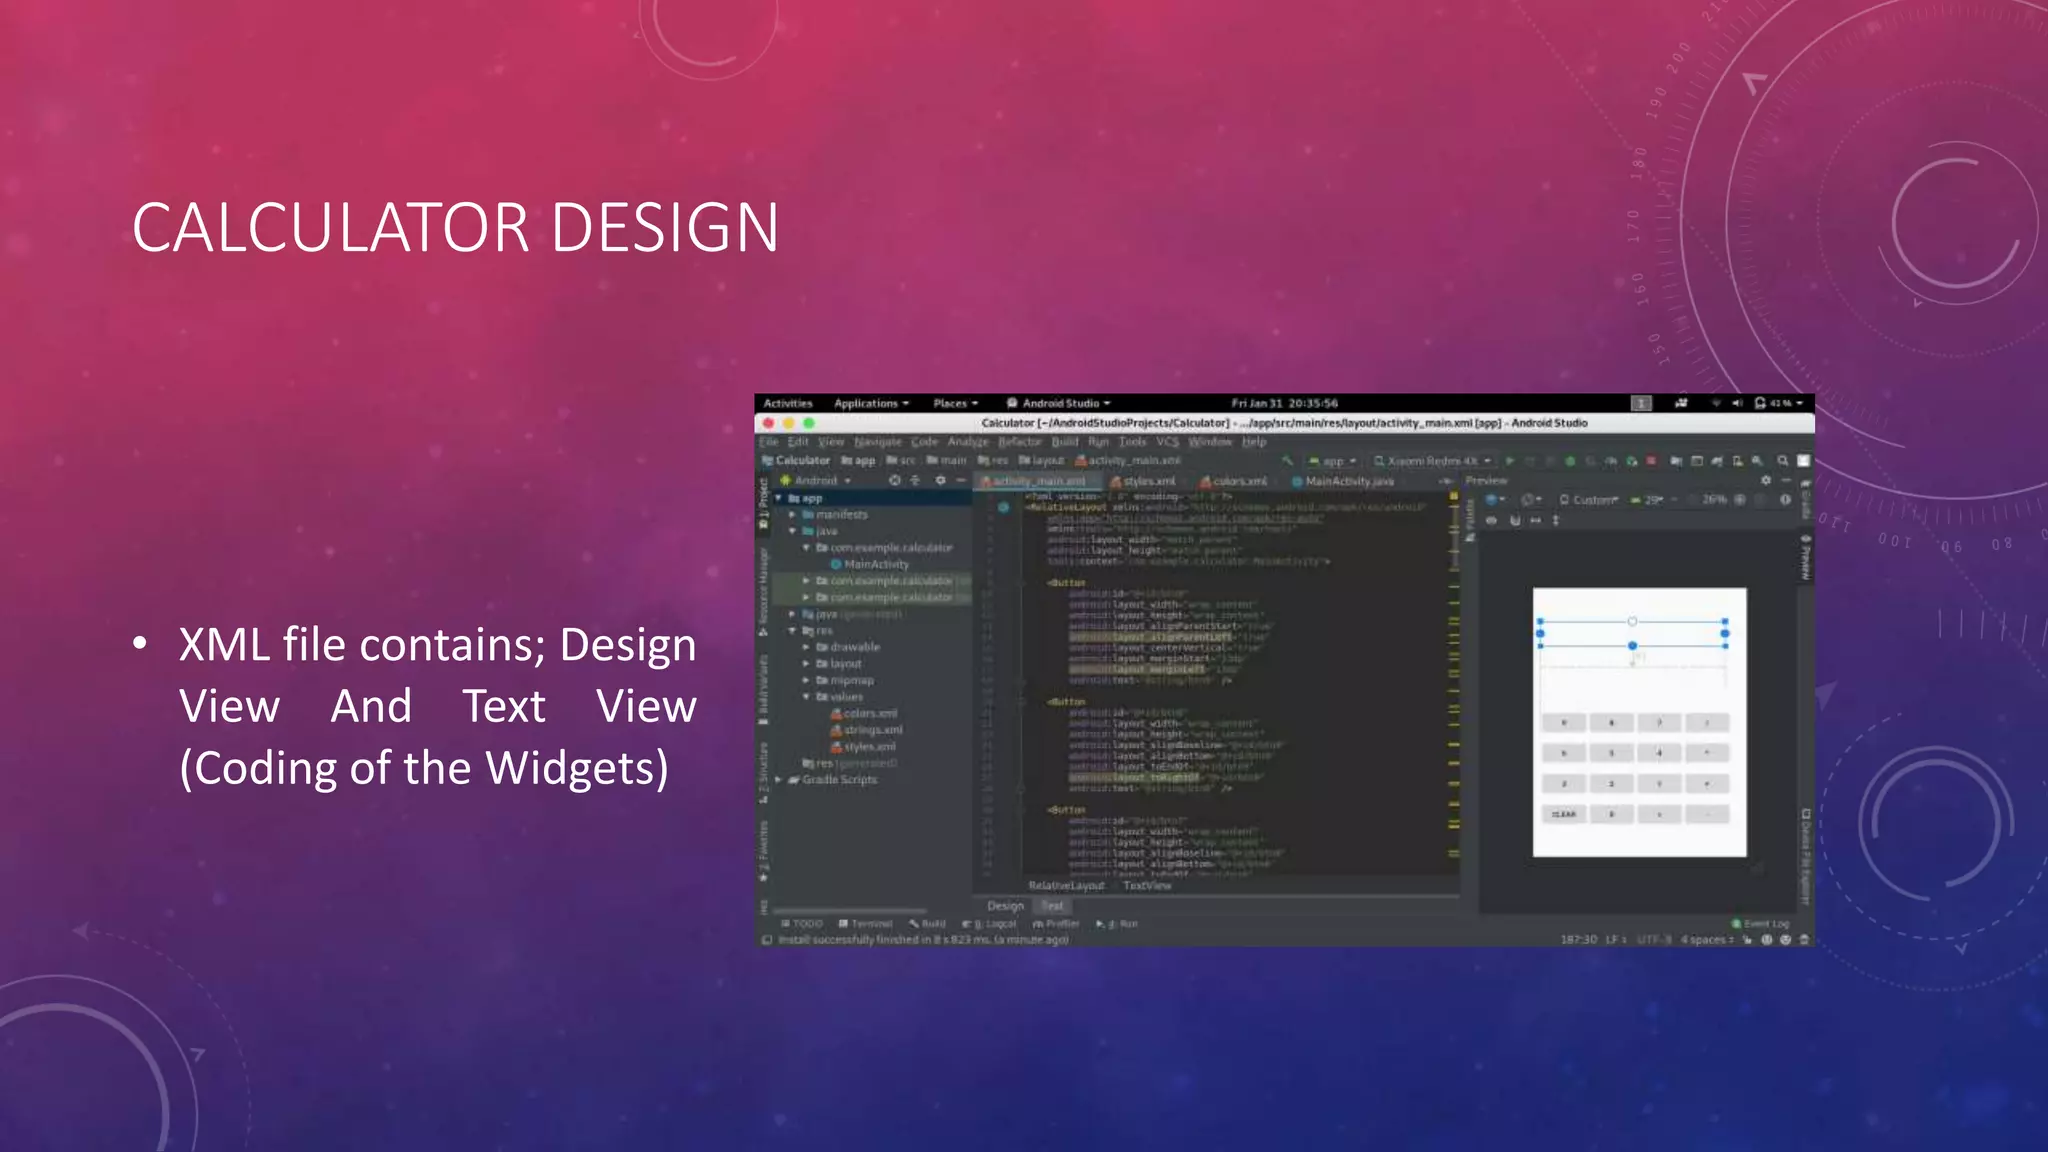Collapse the values folder in tree

[x=806, y=697]
